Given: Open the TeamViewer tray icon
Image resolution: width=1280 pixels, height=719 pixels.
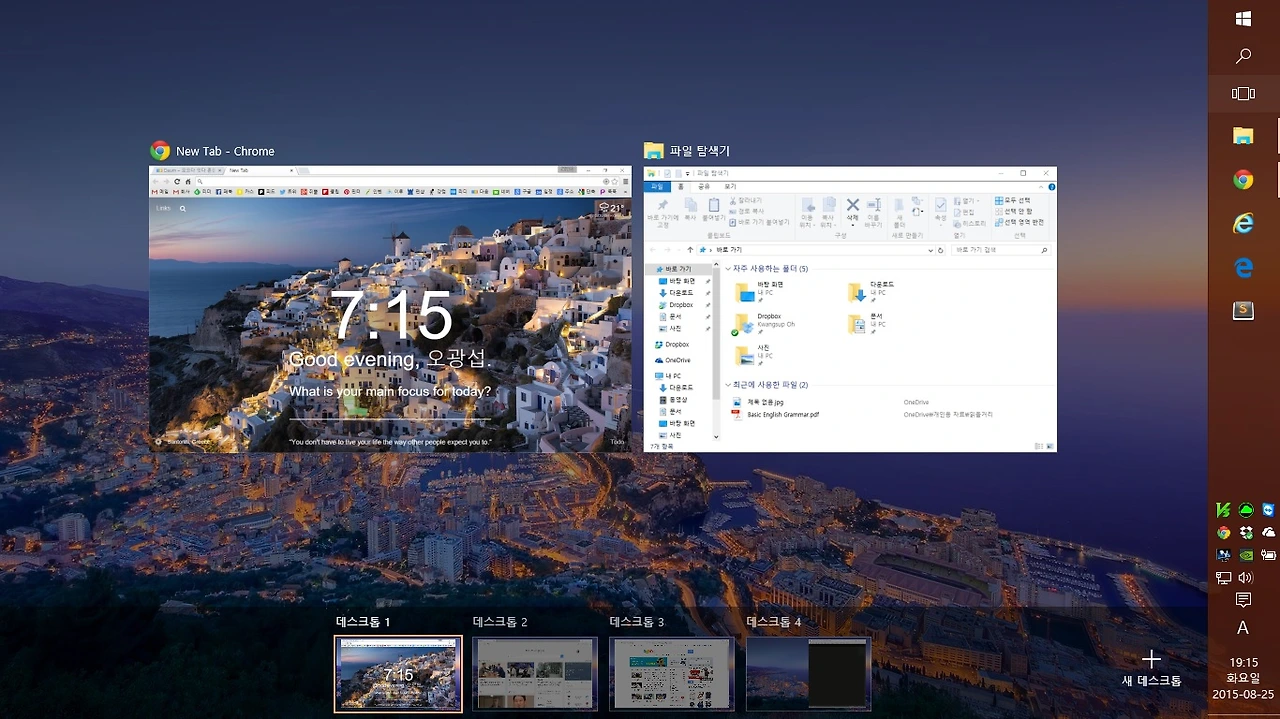Looking at the screenshot, I should 1268,510.
